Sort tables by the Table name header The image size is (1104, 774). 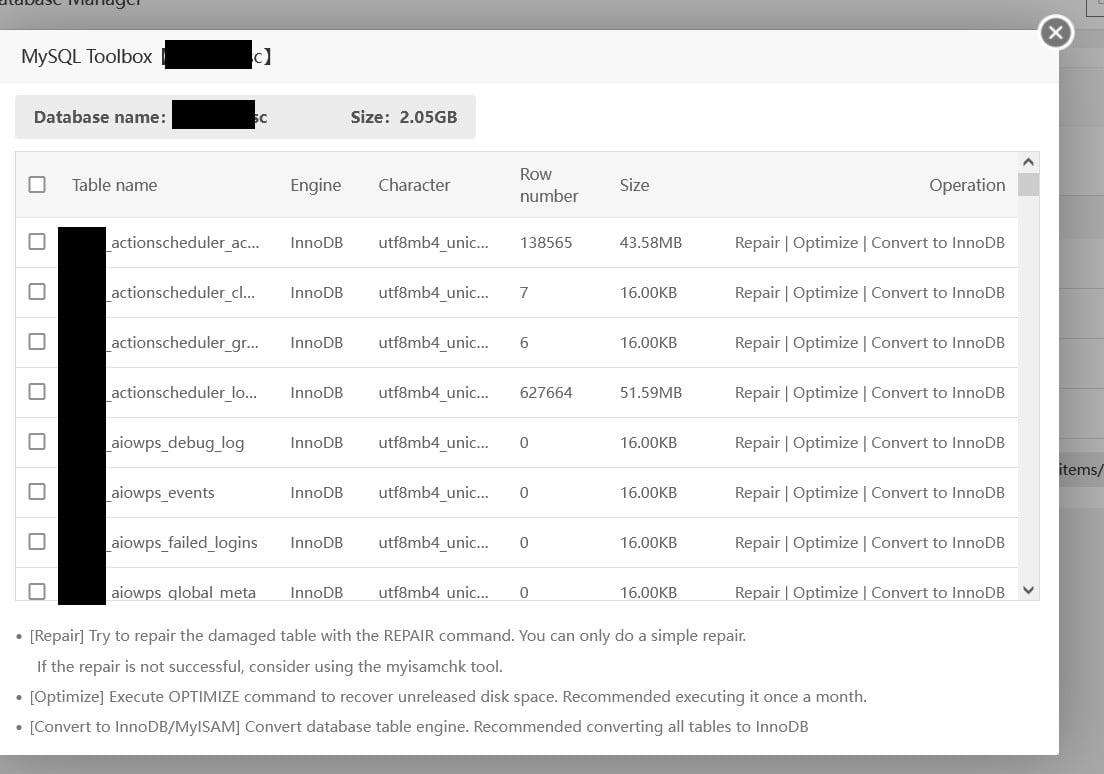point(115,185)
